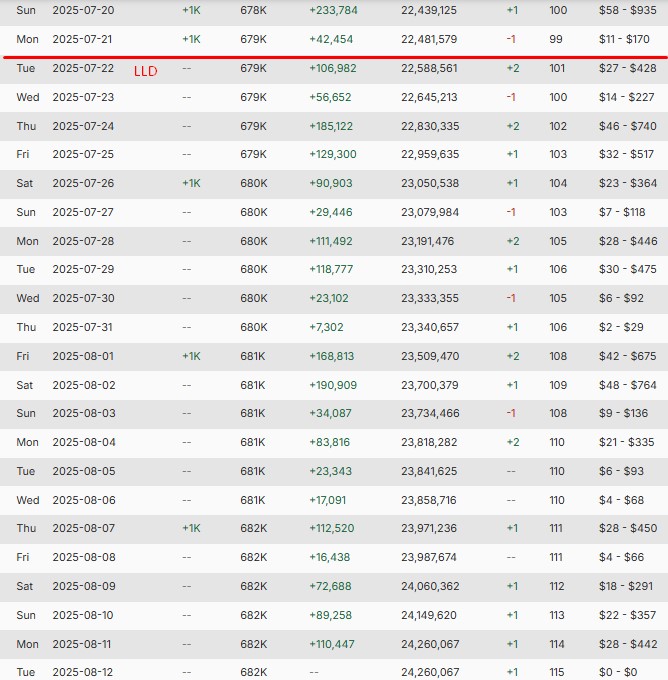Select the +16,438 views cell
Screen dimensions: 668x680
(x=329, y=557)
